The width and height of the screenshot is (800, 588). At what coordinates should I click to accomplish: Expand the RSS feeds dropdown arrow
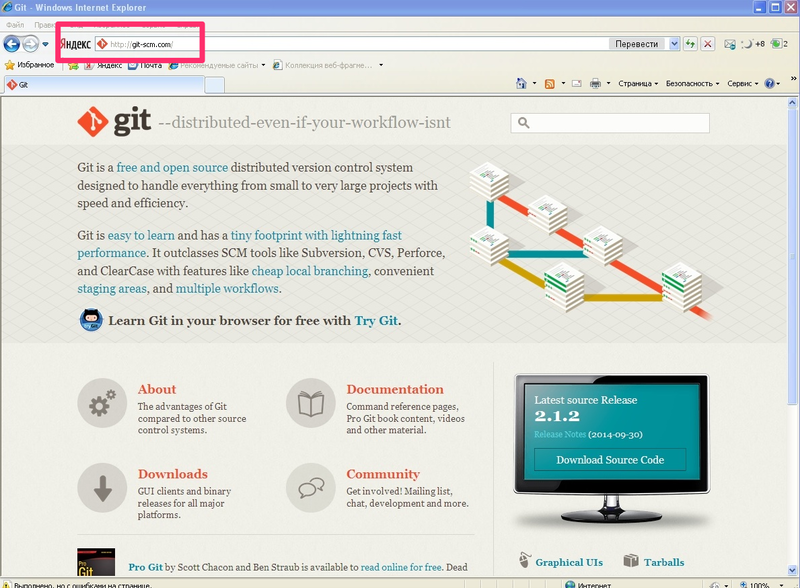pos(563,83)
